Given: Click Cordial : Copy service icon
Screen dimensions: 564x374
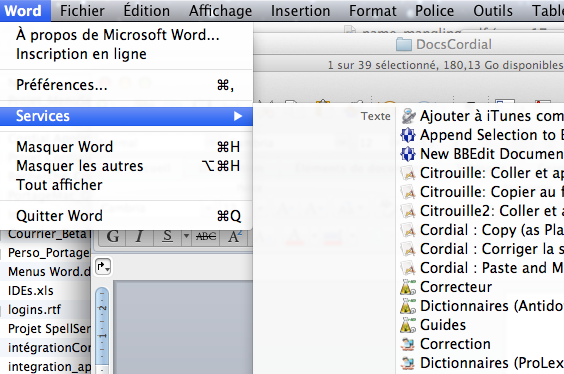Looking at the screenshot, I should pos(408,230).
